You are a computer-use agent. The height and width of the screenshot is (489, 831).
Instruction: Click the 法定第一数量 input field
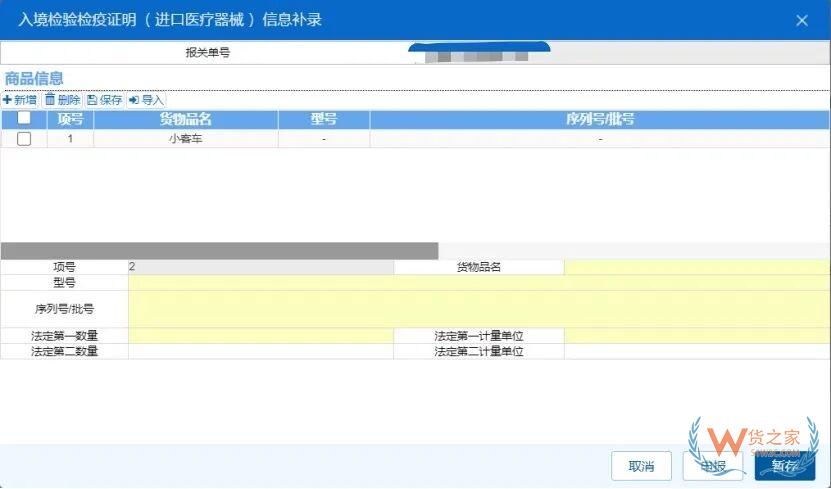pyautogui.click(x=261, y=336)
